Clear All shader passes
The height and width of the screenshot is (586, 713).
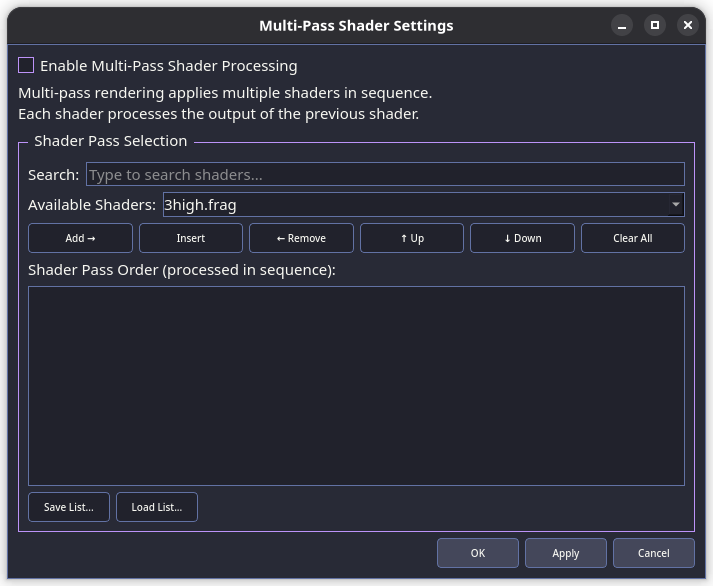633,238
